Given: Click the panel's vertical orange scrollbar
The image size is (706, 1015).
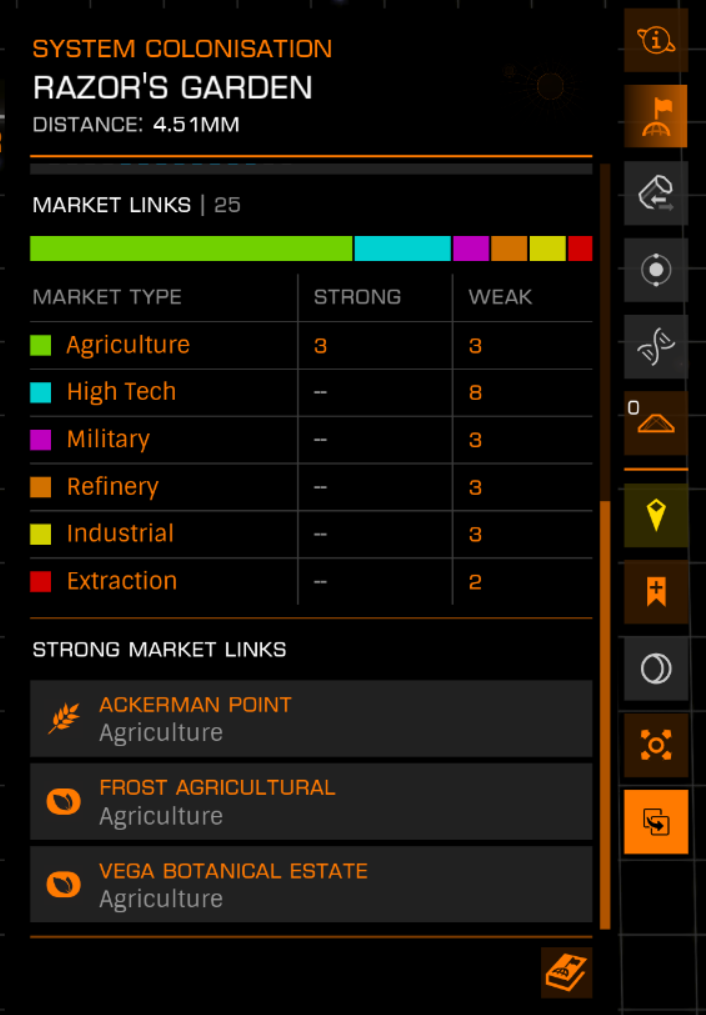Looking at the screenshot, I should coord(605,715).
